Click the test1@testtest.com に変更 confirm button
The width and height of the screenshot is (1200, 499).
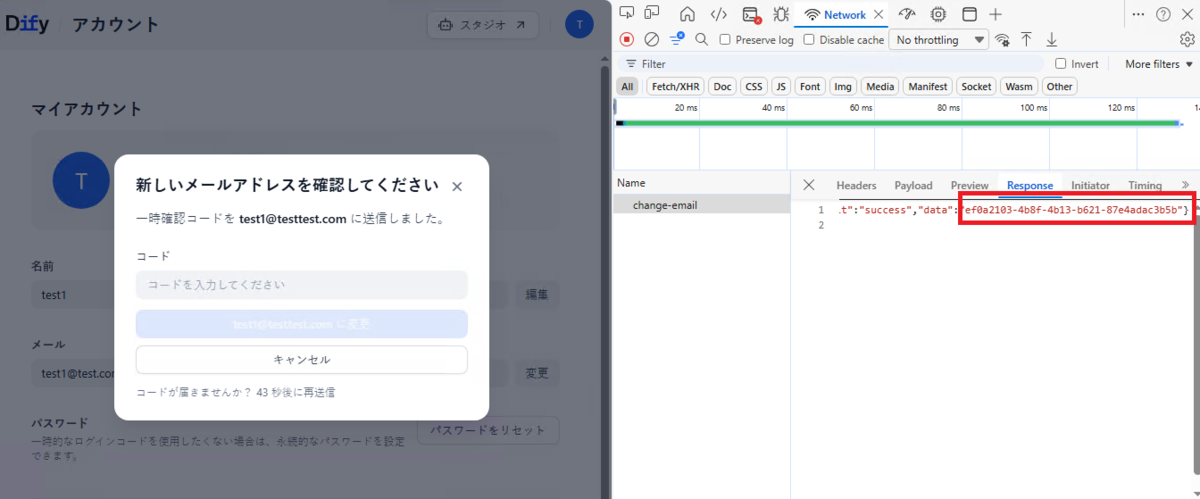point(302,324)
